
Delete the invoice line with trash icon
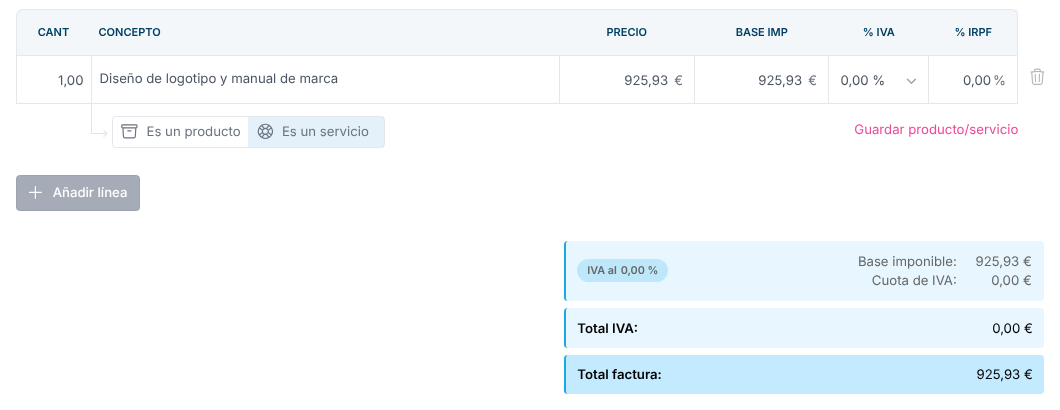click(x=1037, y=77)
